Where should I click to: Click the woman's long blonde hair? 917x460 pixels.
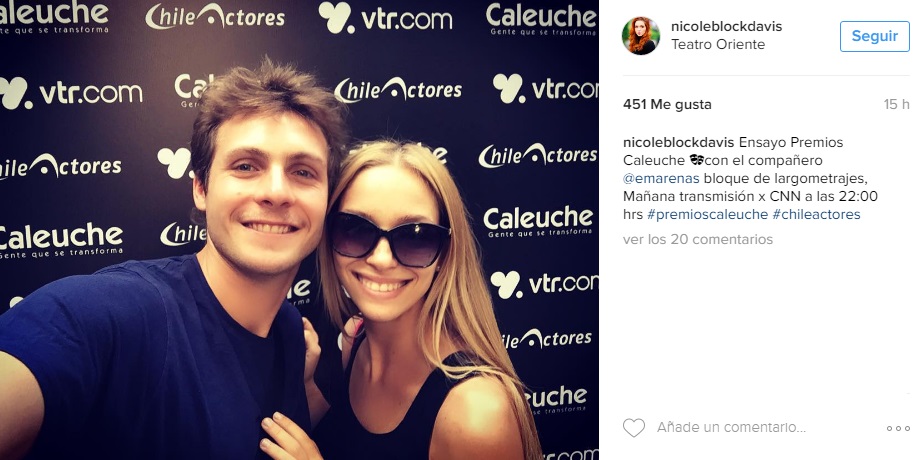click(485, 304)
